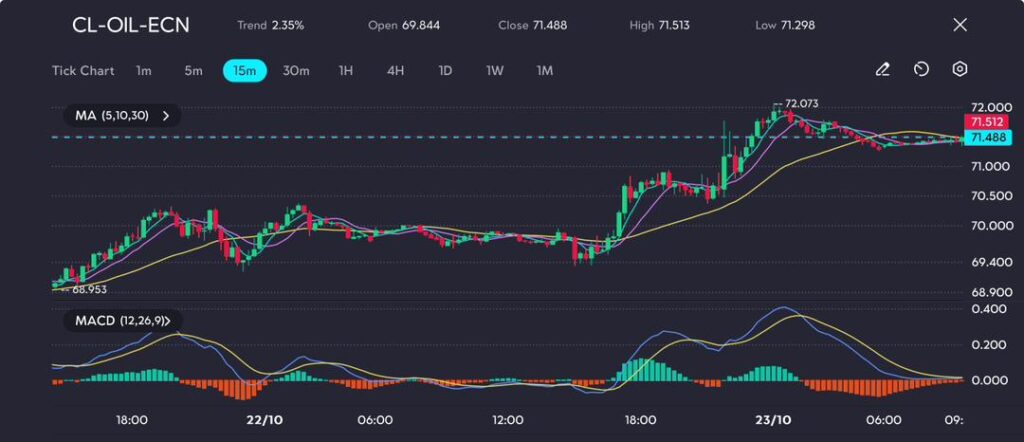Switch chart to 1W timeframe
Viewport: 1024px width, 442px height.
coord(495,71)
